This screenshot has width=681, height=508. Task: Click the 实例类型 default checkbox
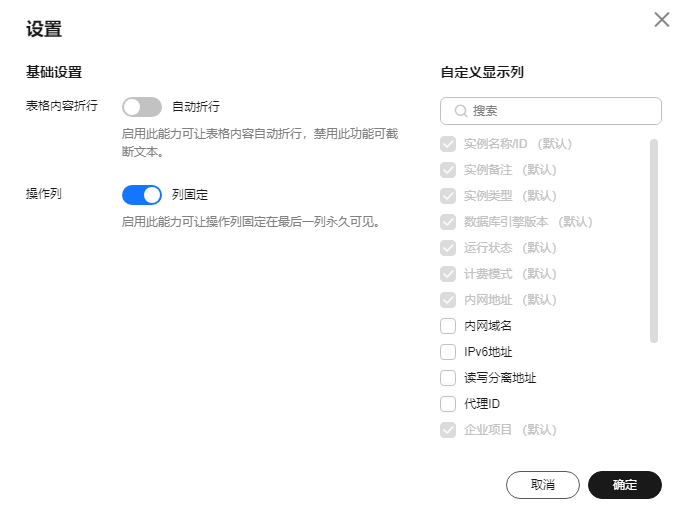[x=448, y=196]
